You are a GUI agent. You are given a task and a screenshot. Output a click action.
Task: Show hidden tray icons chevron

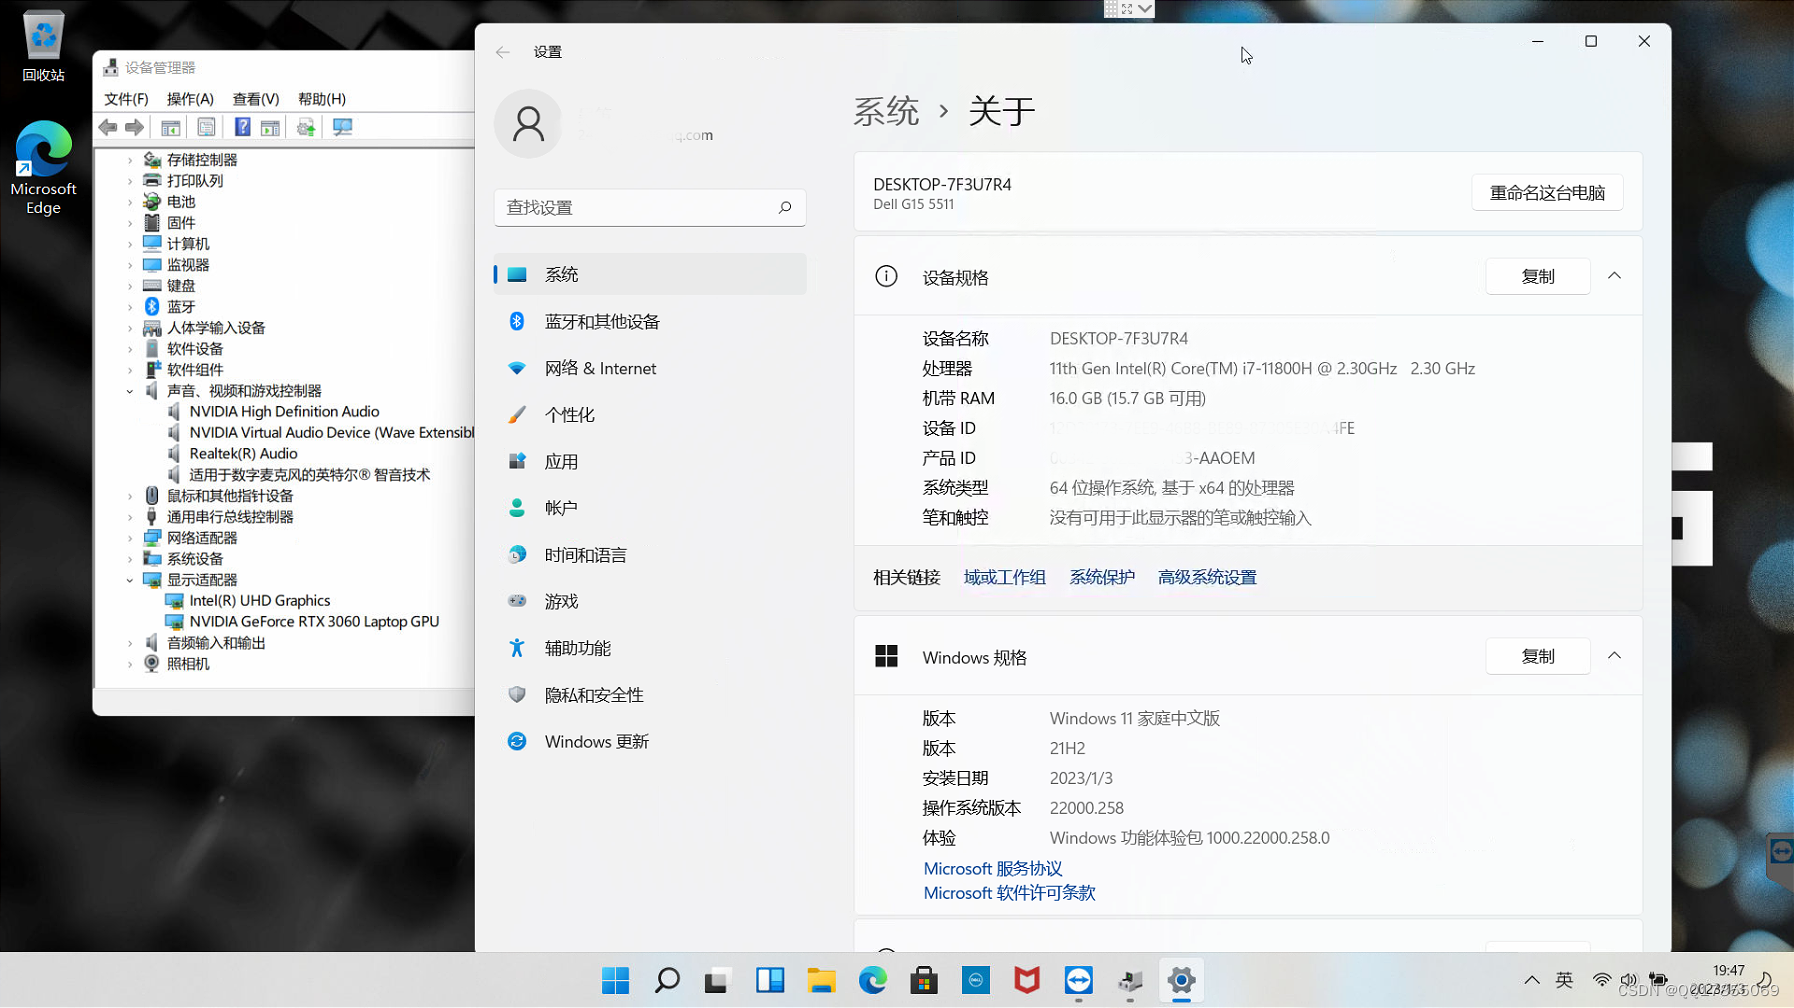click(x=1532, y=980)
